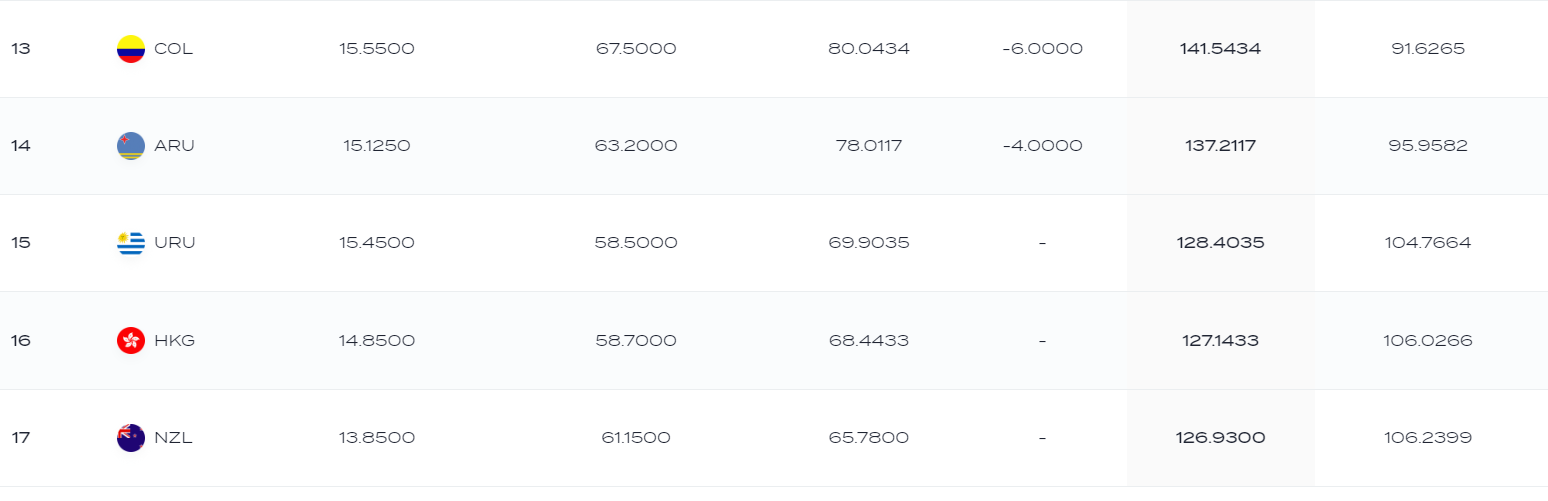Select the COL country code
1548x501 pixels.
click(x=174, y=49)
